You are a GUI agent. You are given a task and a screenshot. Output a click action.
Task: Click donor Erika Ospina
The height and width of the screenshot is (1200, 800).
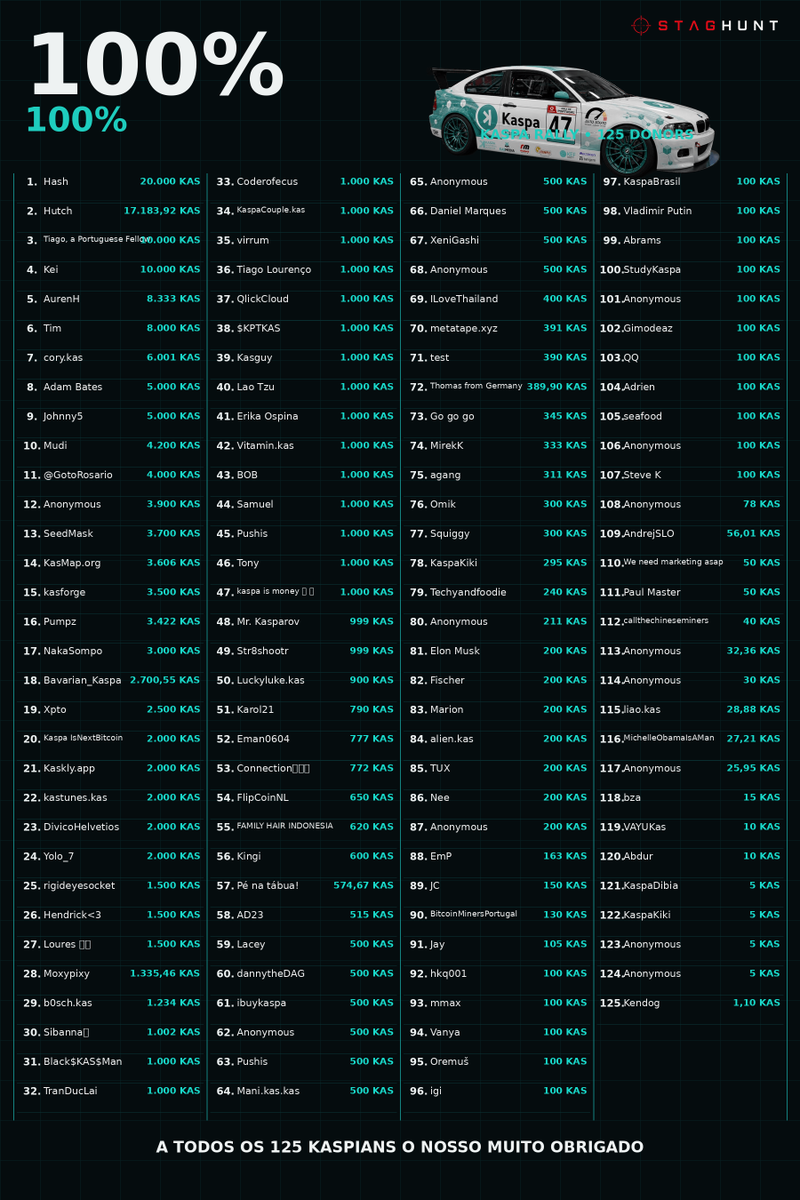(x=267, y=416)
